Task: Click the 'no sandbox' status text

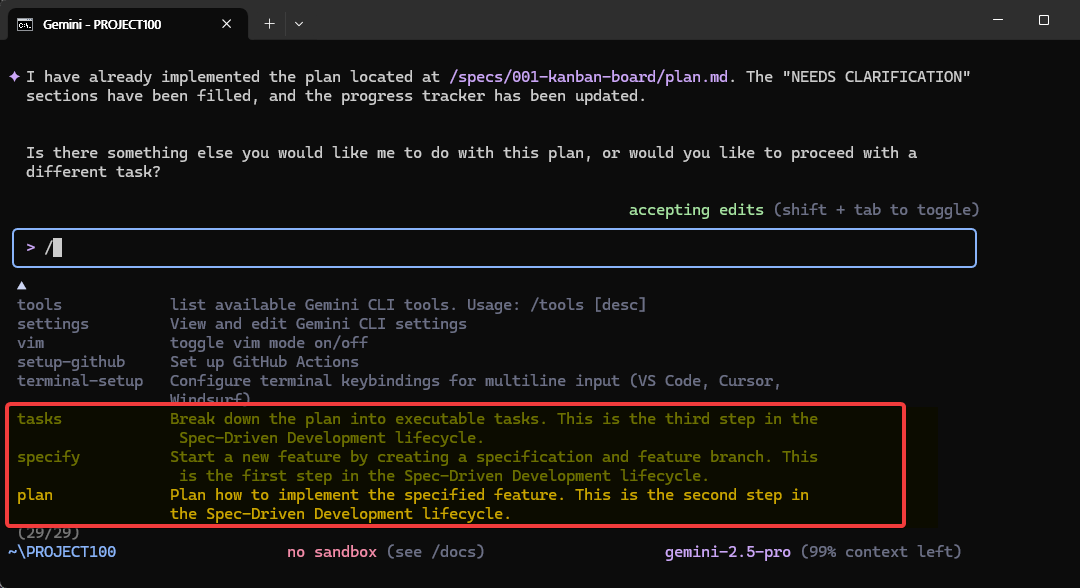Action: point(332,552)
